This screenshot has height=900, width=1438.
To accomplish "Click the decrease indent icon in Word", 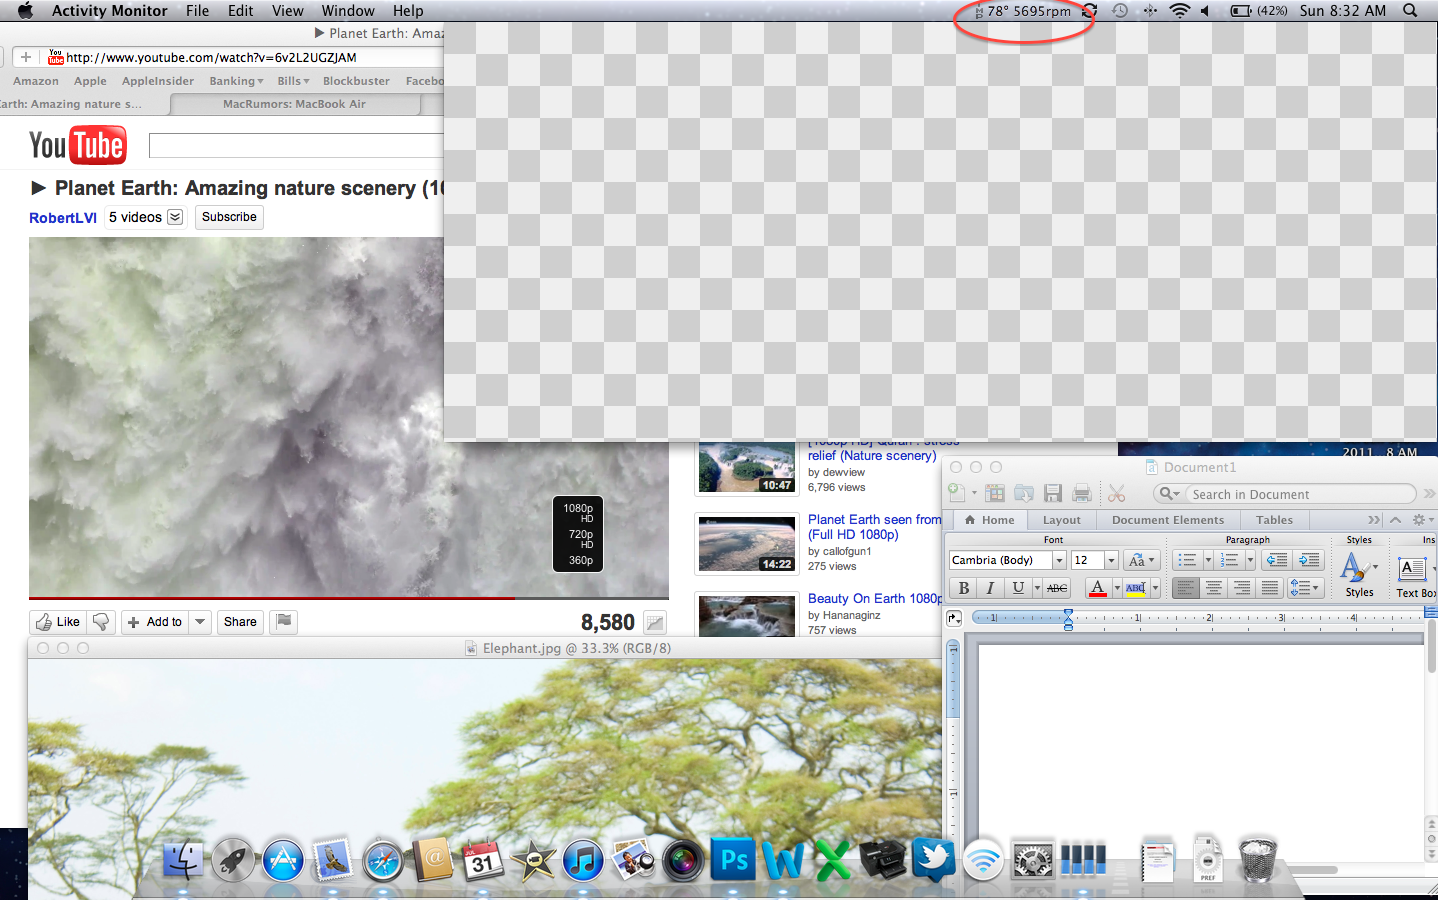I will coord(1276,560).
